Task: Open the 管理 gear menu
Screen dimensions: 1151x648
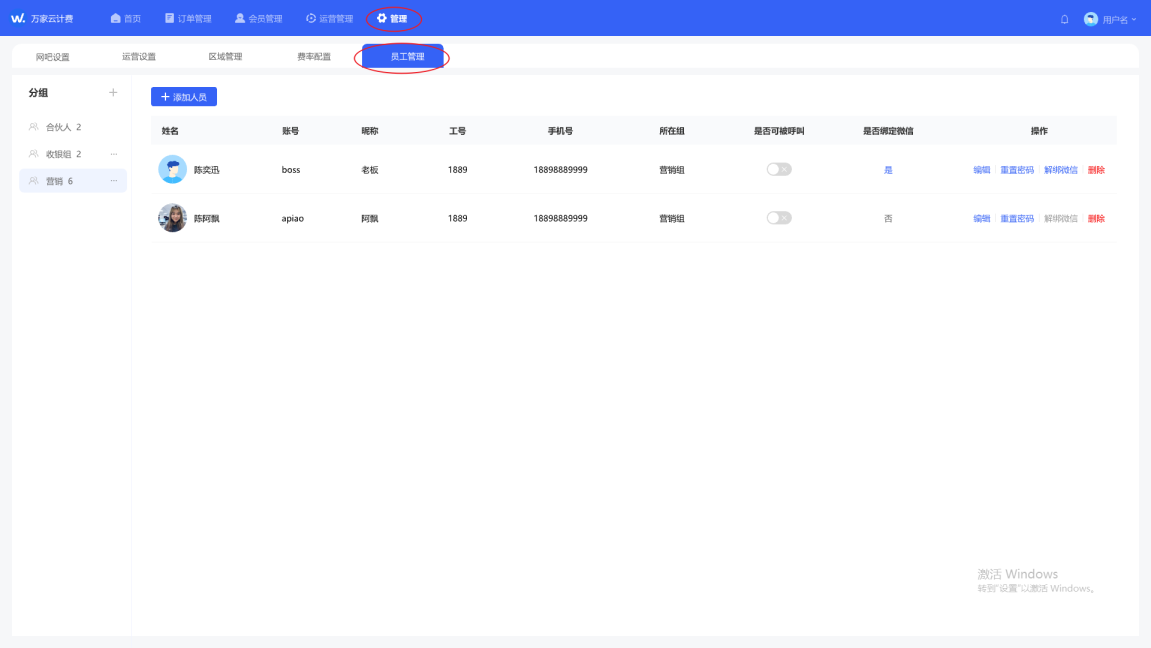Action: [392, 18]
